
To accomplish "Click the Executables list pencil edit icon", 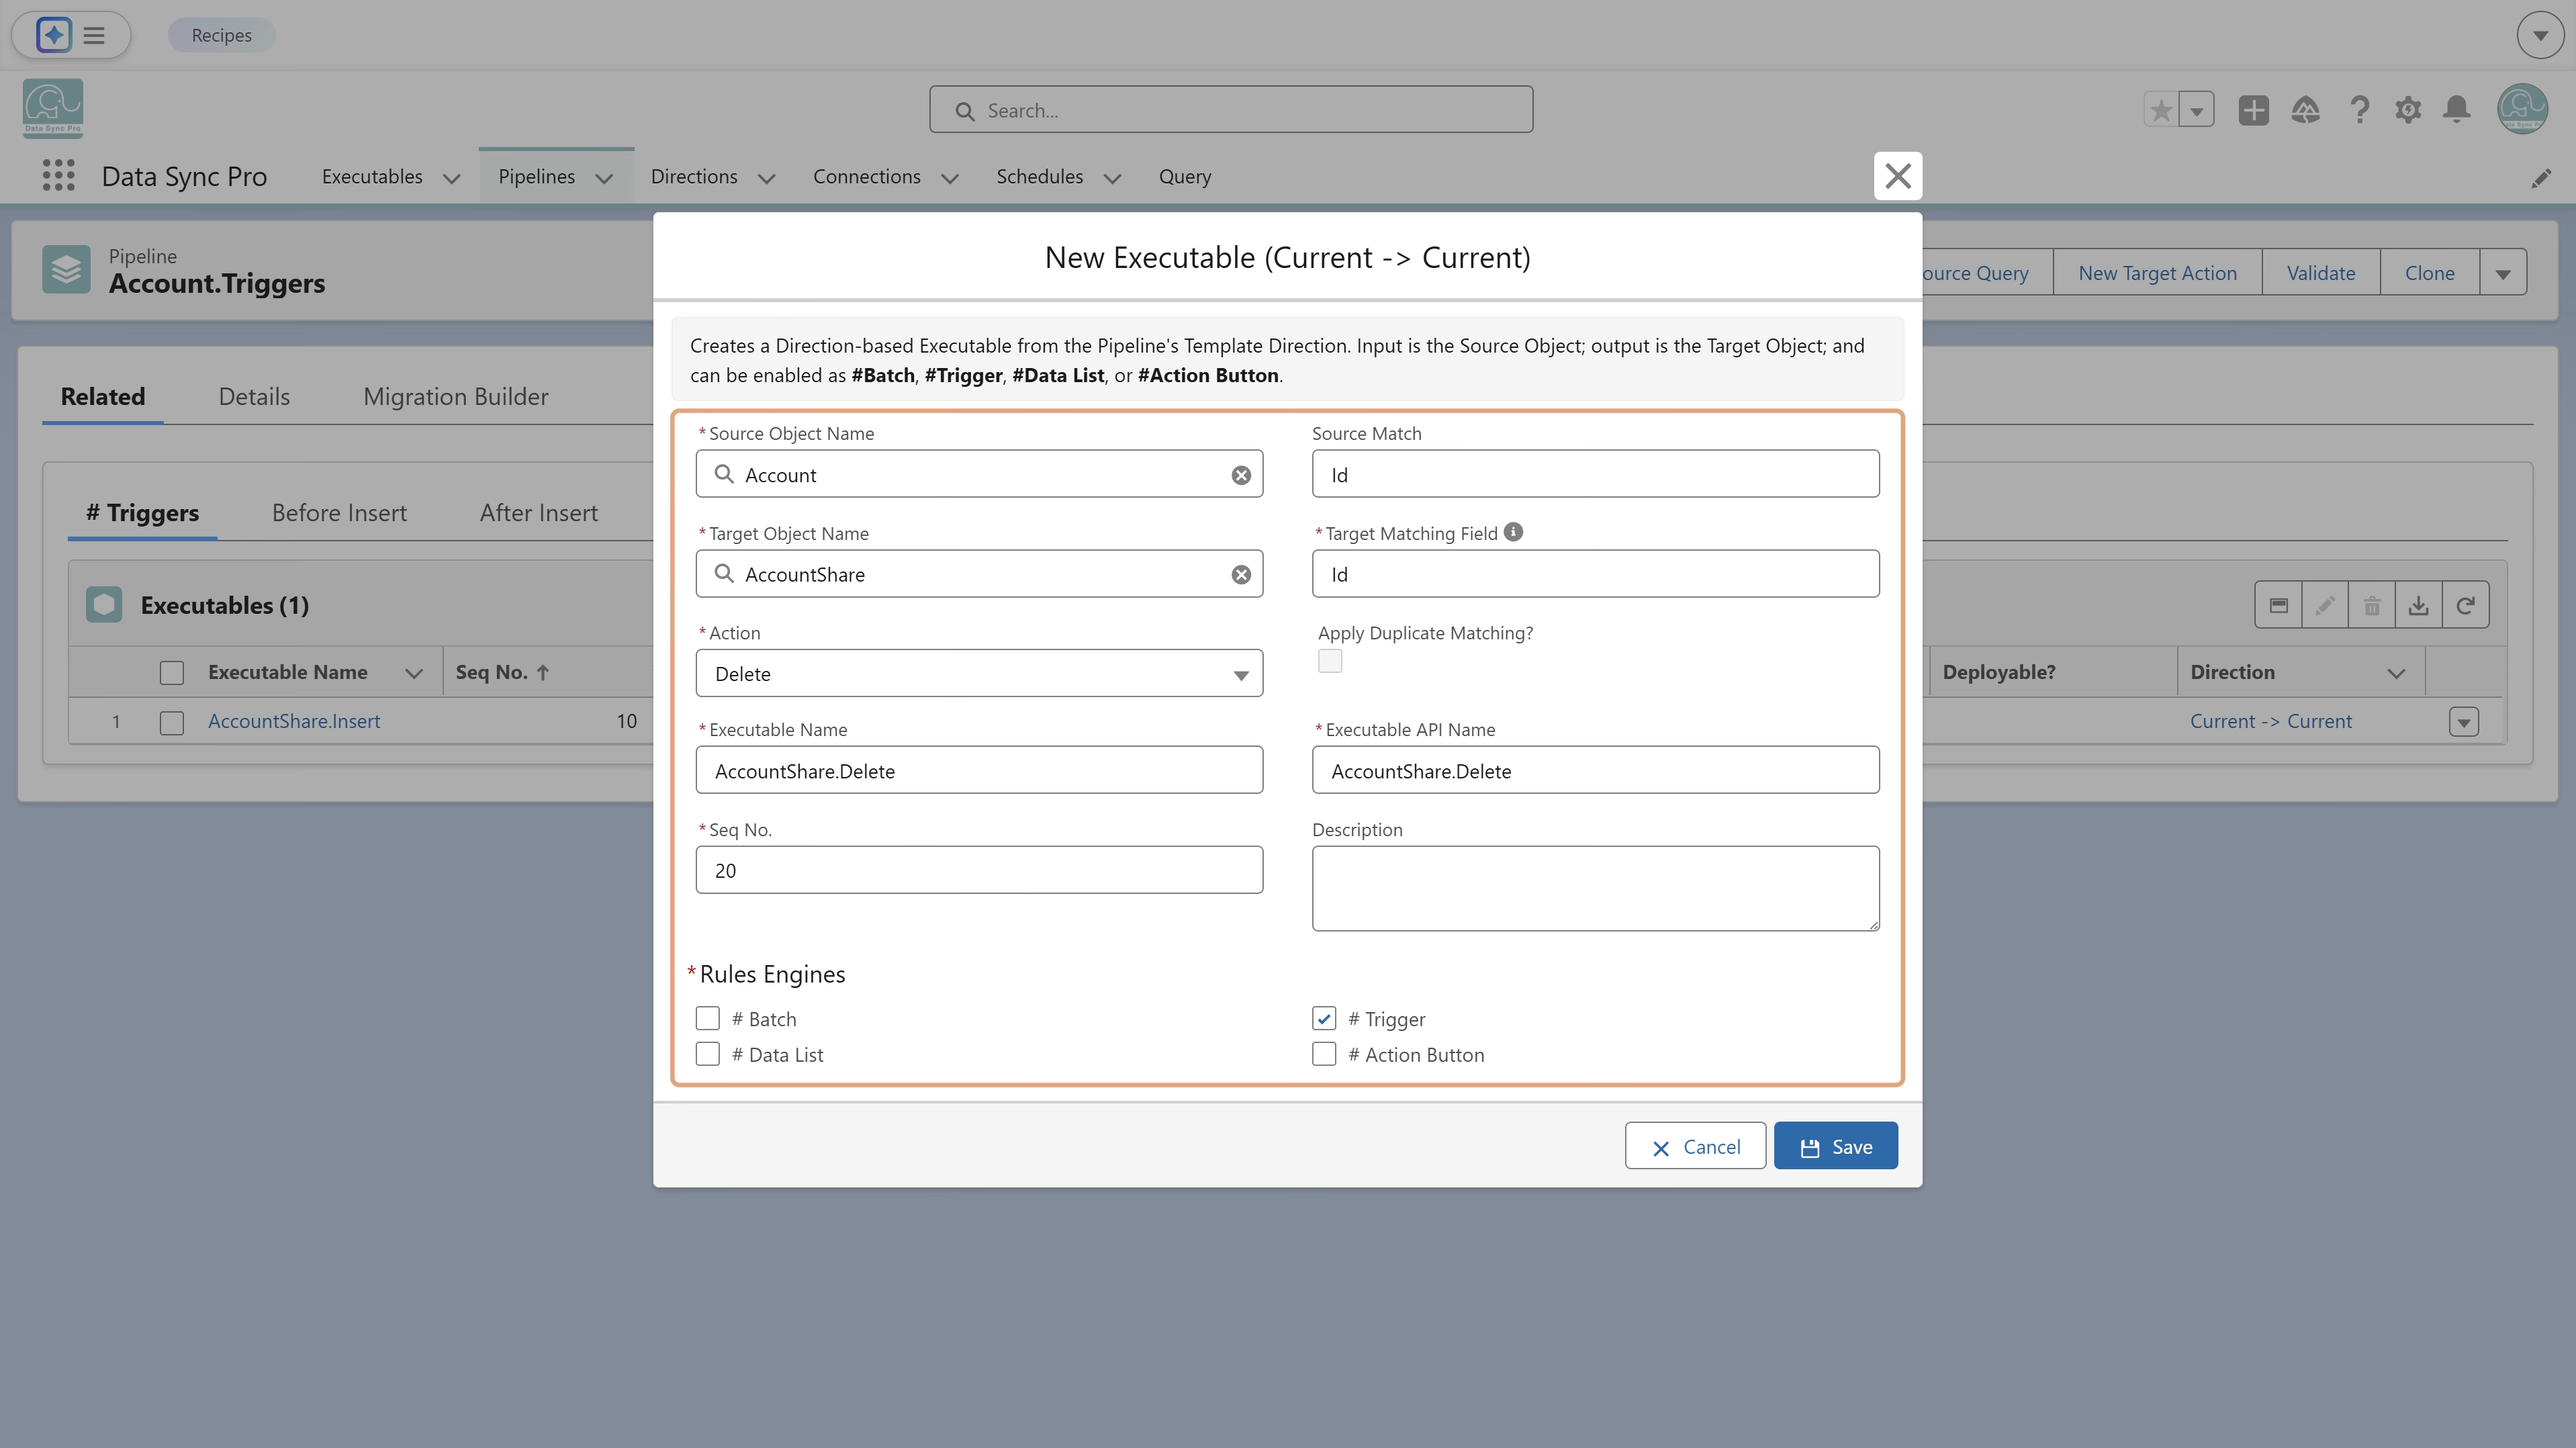I will coord(2325,605).
